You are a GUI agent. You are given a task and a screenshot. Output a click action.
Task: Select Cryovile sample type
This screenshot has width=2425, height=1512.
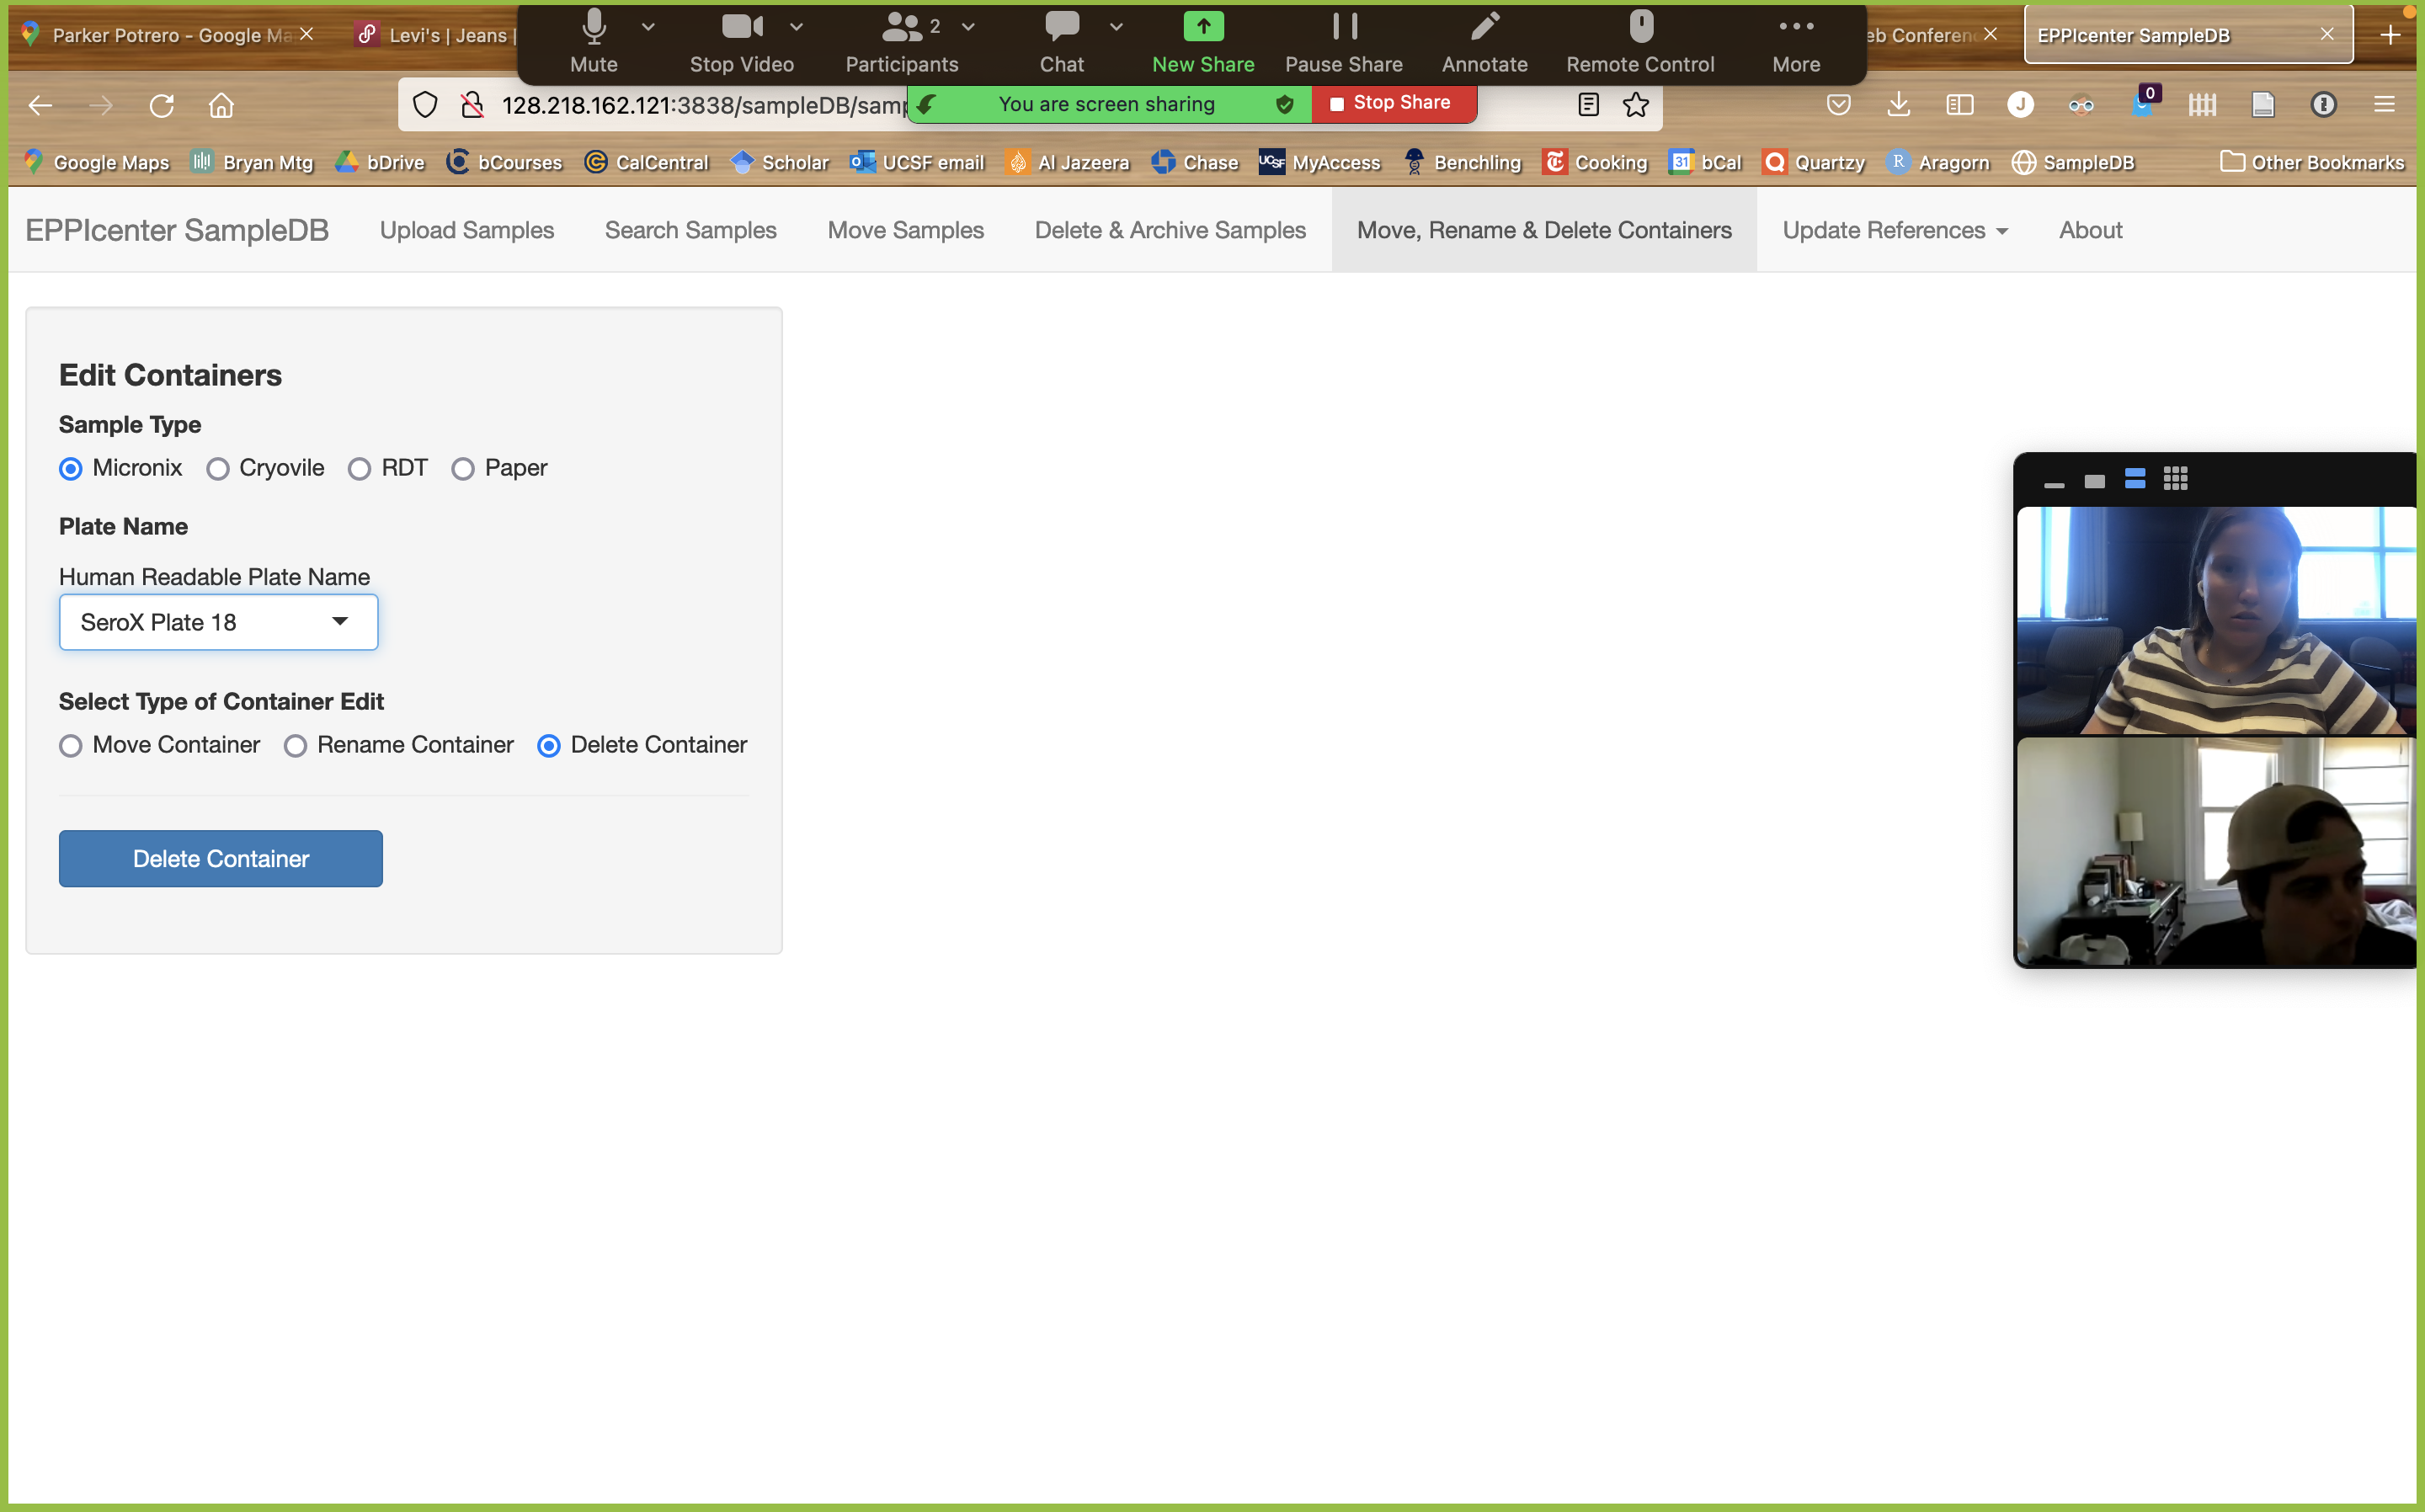pos(218,469)
